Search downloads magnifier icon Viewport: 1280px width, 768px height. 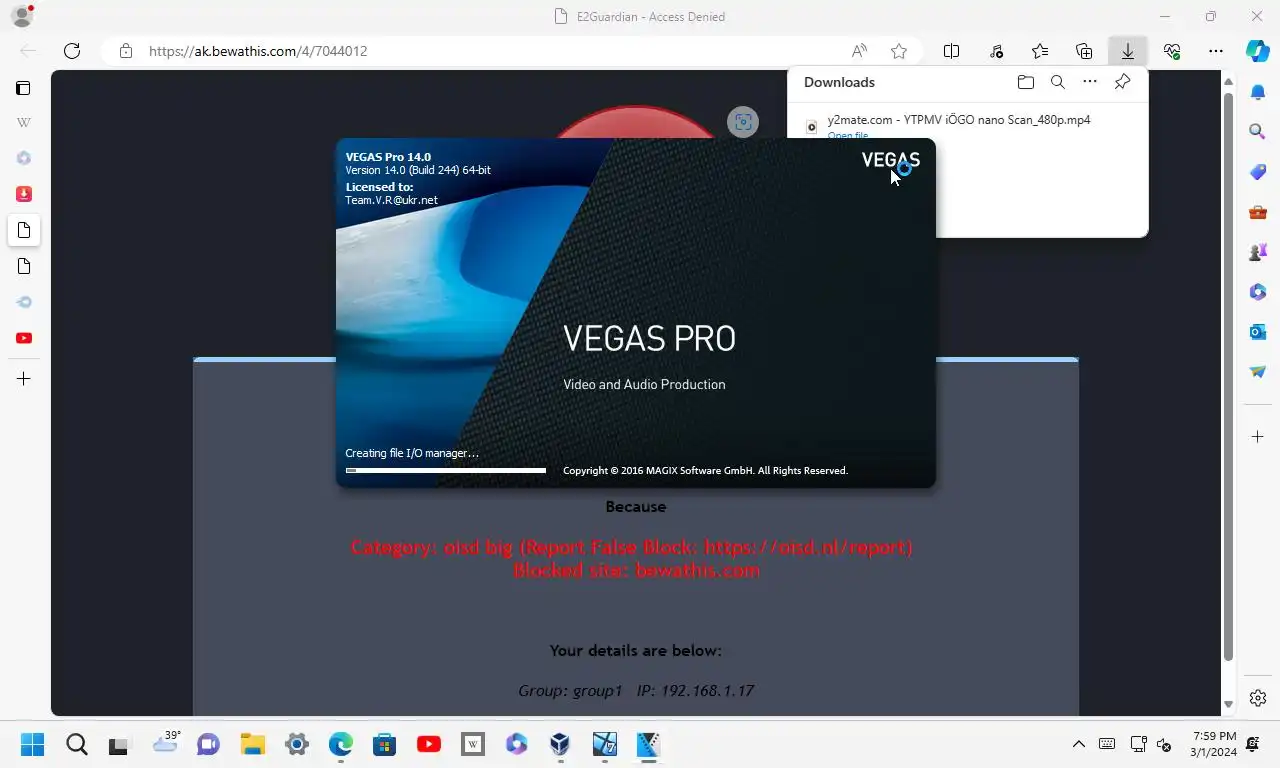1057,82
